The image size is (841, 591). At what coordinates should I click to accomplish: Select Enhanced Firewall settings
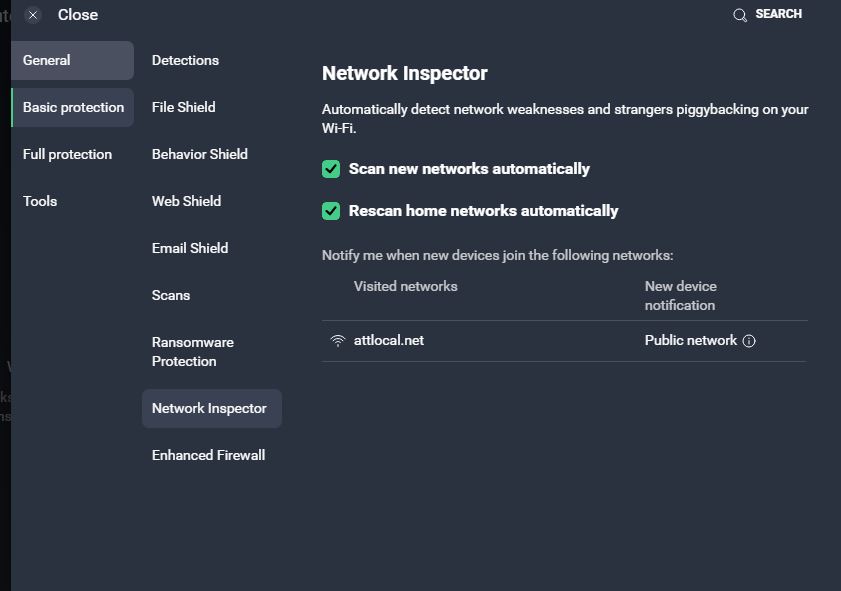(208, 455)
